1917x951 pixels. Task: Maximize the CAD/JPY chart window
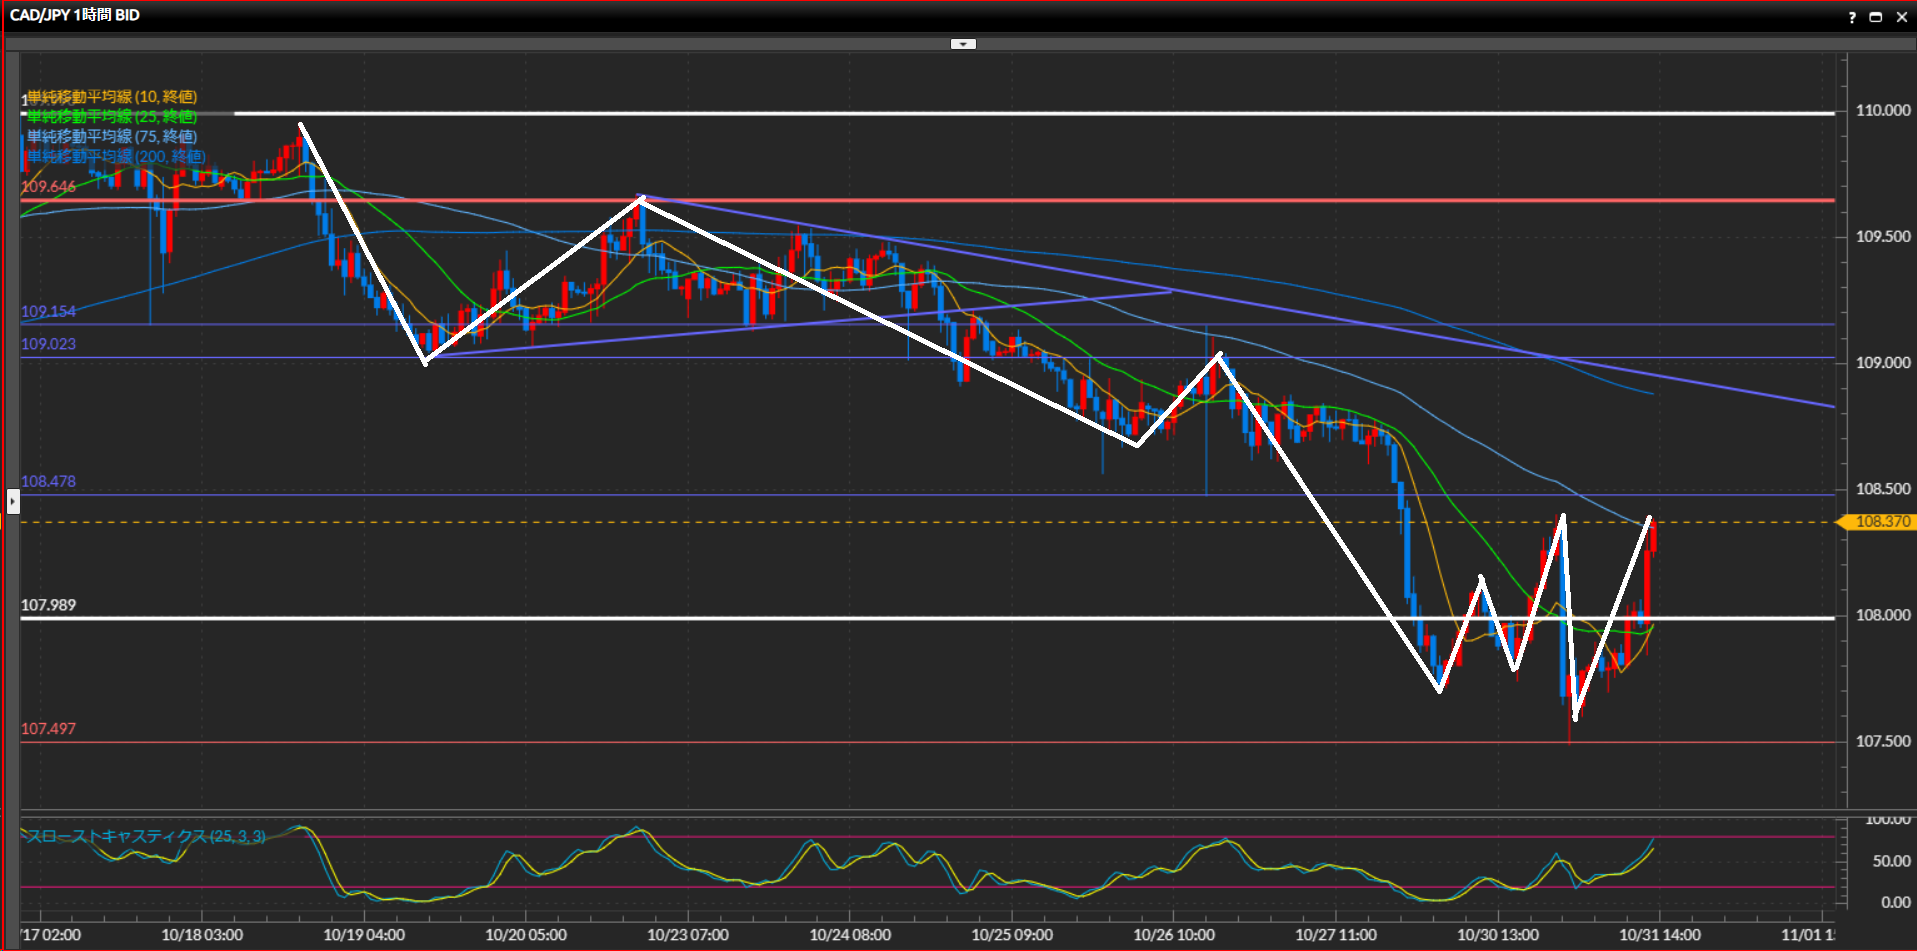[x=1876, y=17]
